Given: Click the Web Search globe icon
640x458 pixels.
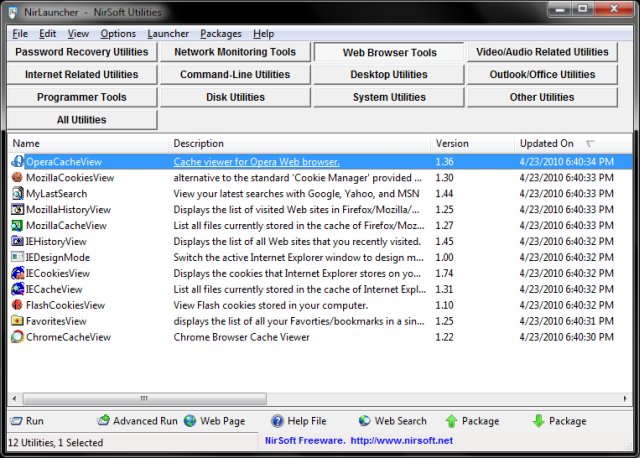Looking at the screenshot, I should 364,421.
